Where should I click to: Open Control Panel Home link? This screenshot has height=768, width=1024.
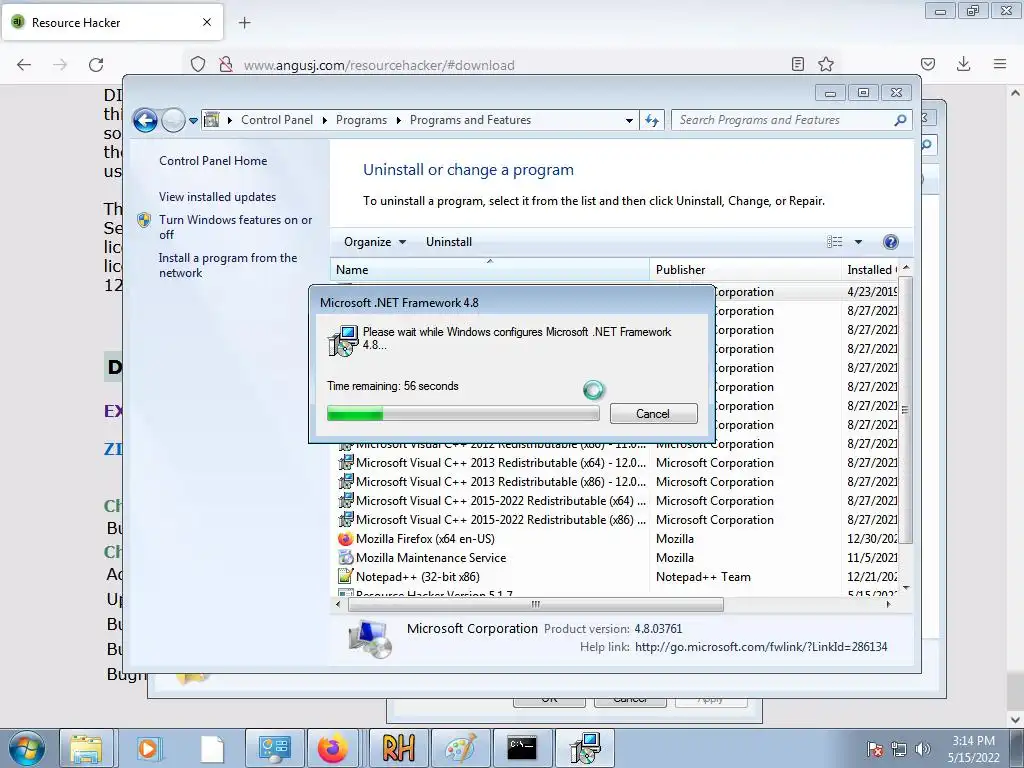213,161
